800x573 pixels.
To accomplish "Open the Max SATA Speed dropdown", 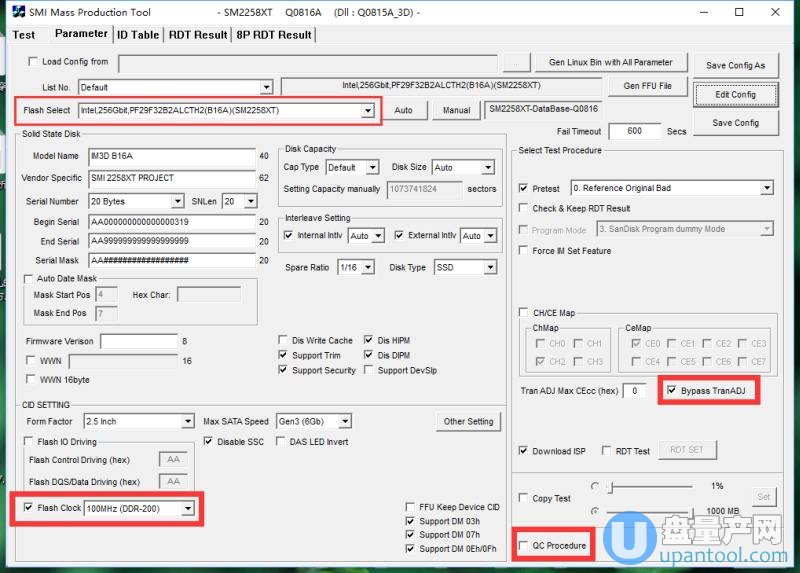I will click(x=343, y=421).
